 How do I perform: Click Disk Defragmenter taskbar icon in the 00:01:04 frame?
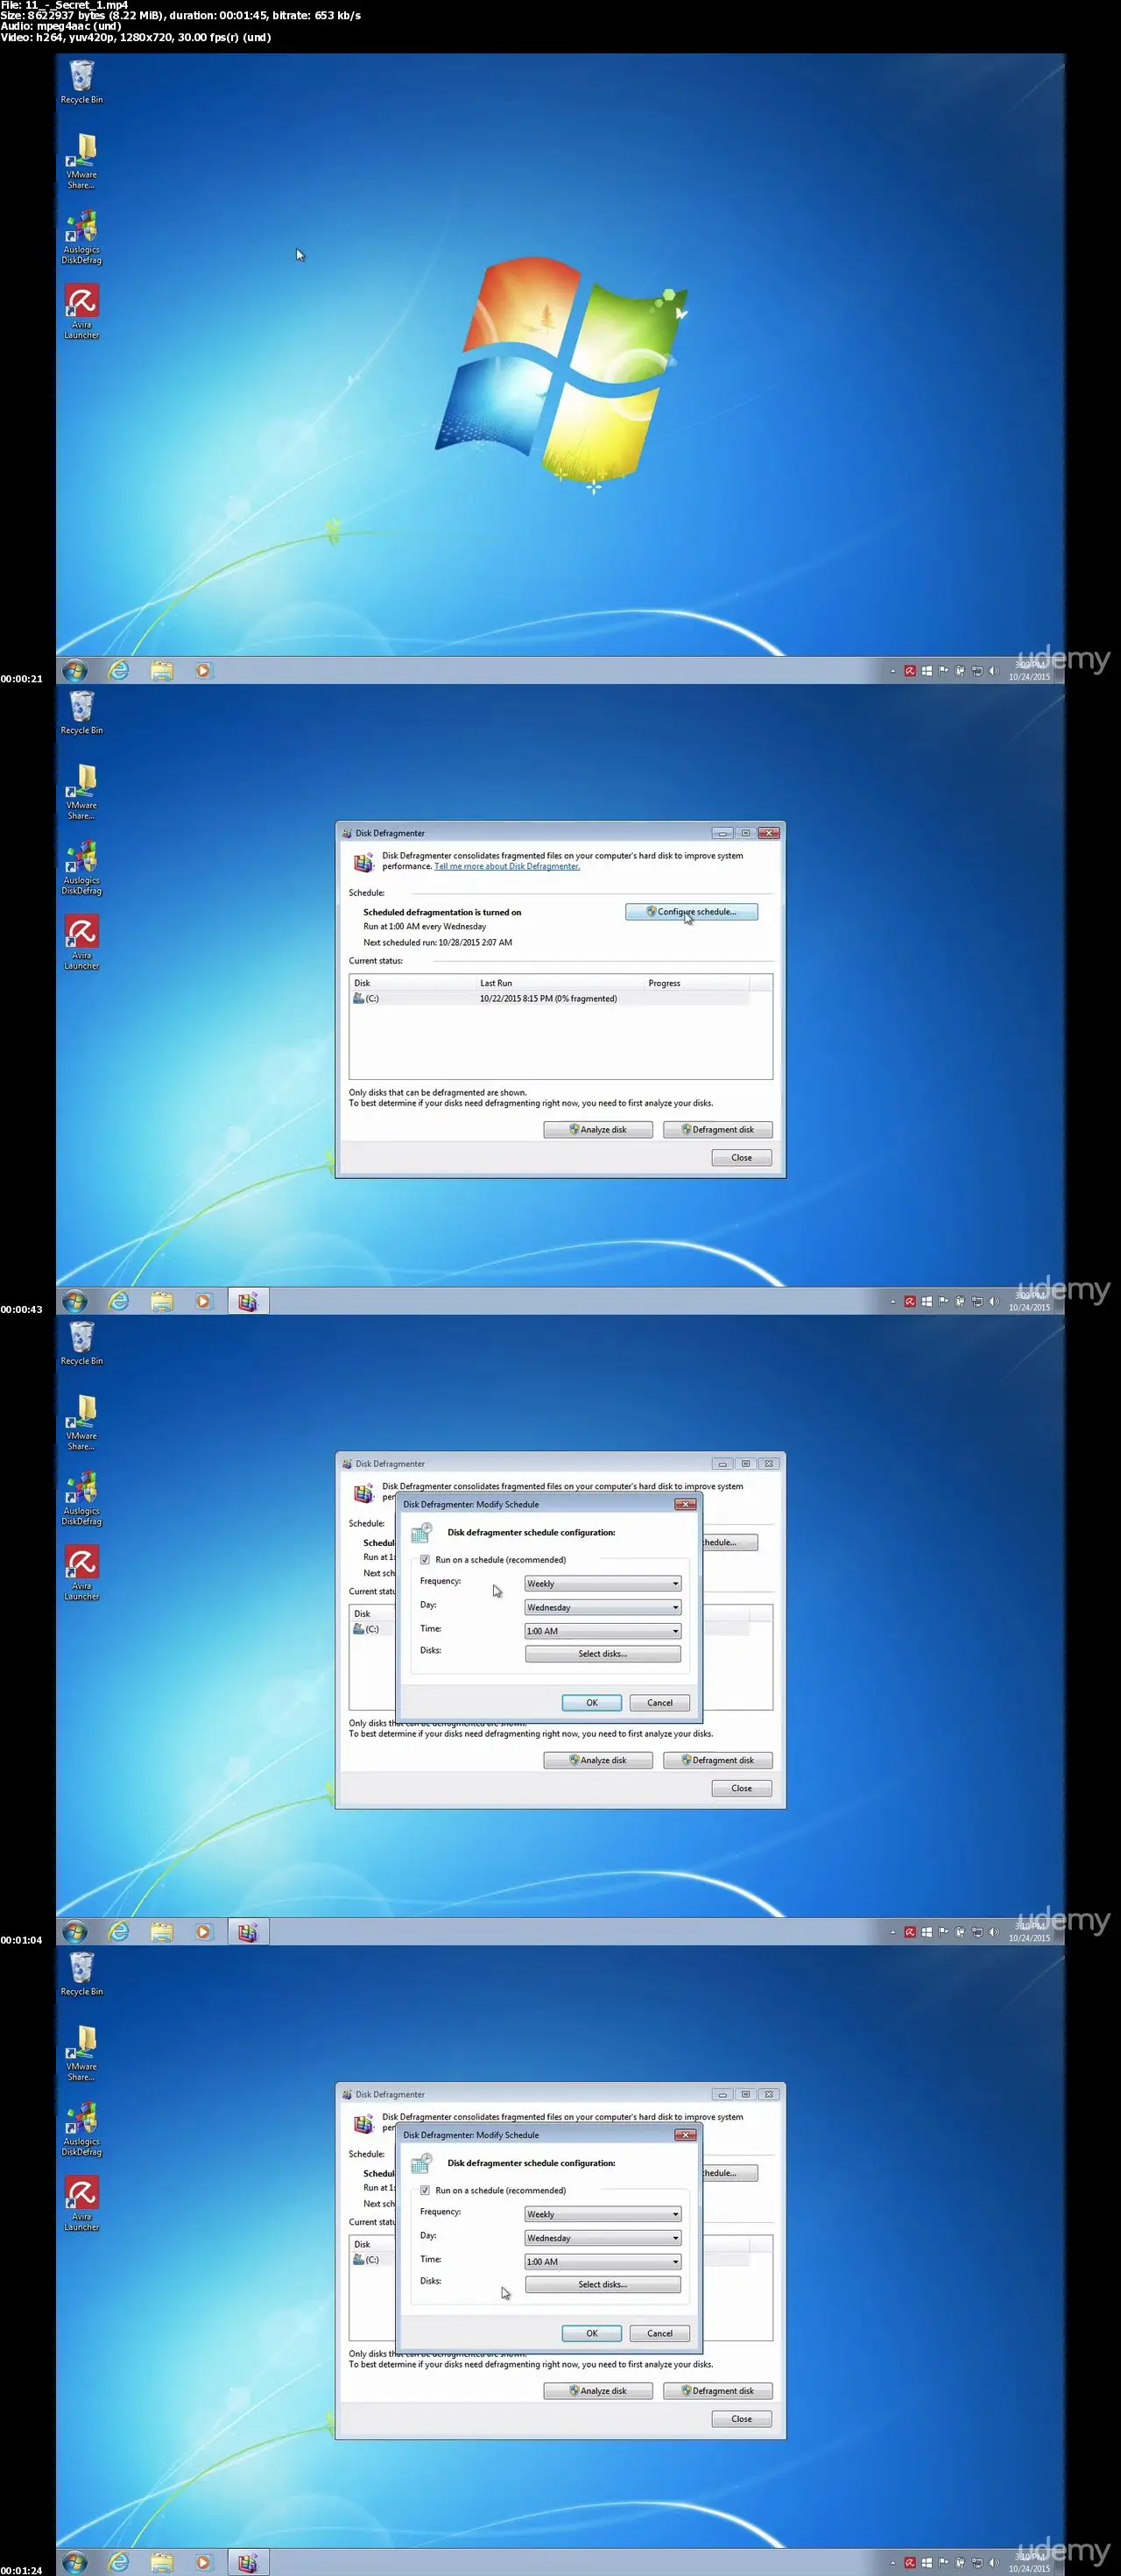pos(247,1932)
